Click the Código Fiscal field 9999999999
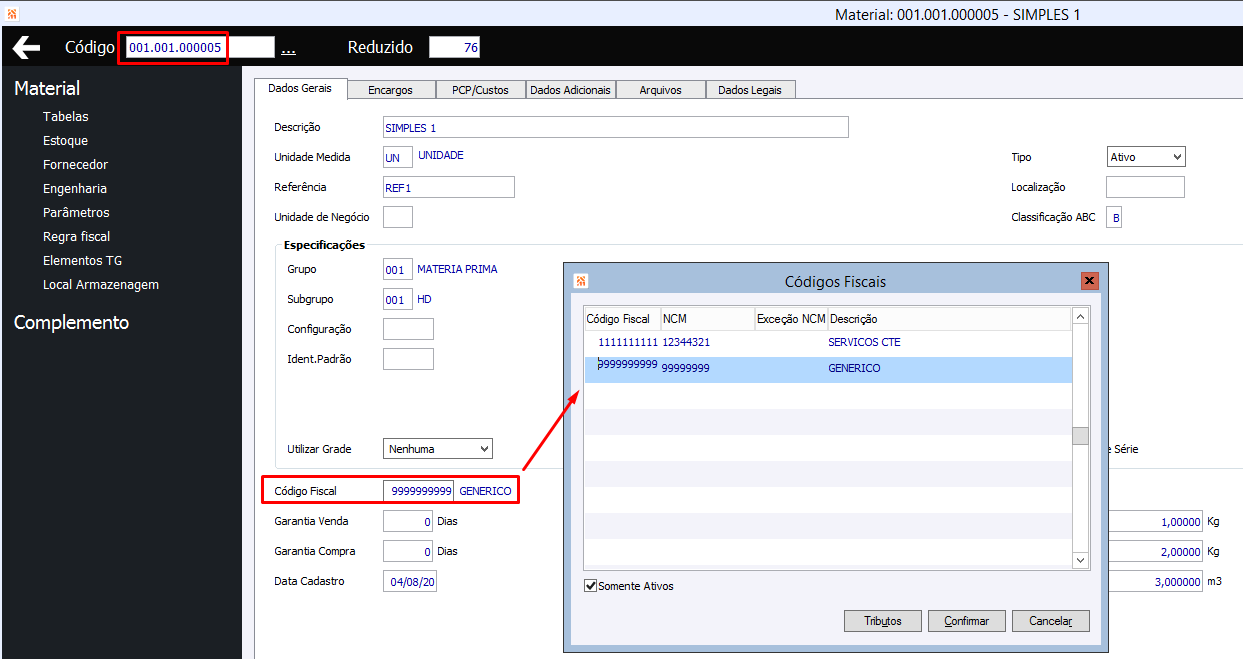This screenshot has height=659, width=1243. pos(419,491)
